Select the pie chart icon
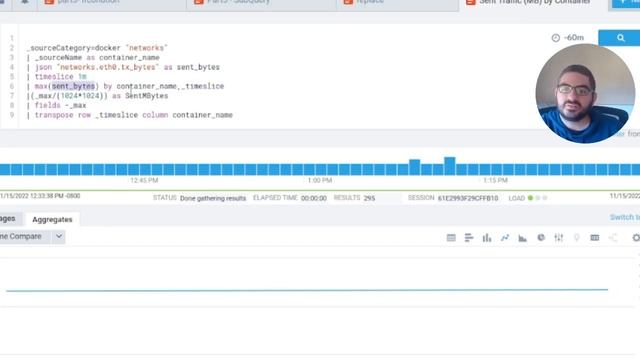Screen dimensions: 640x360 point(541,238)
